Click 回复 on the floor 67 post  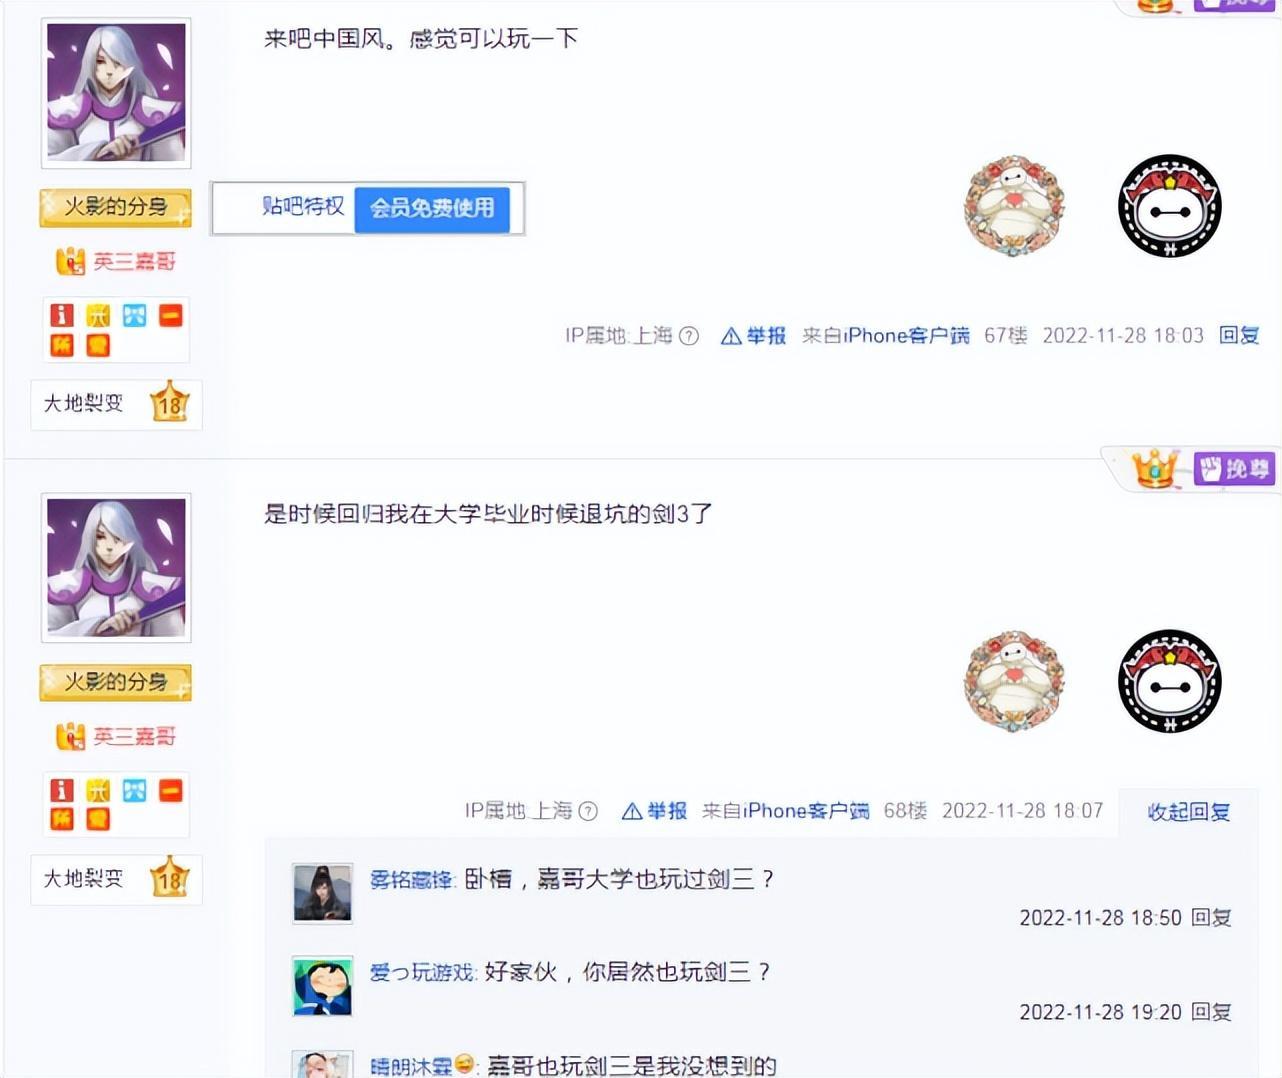click(1239, 336)
